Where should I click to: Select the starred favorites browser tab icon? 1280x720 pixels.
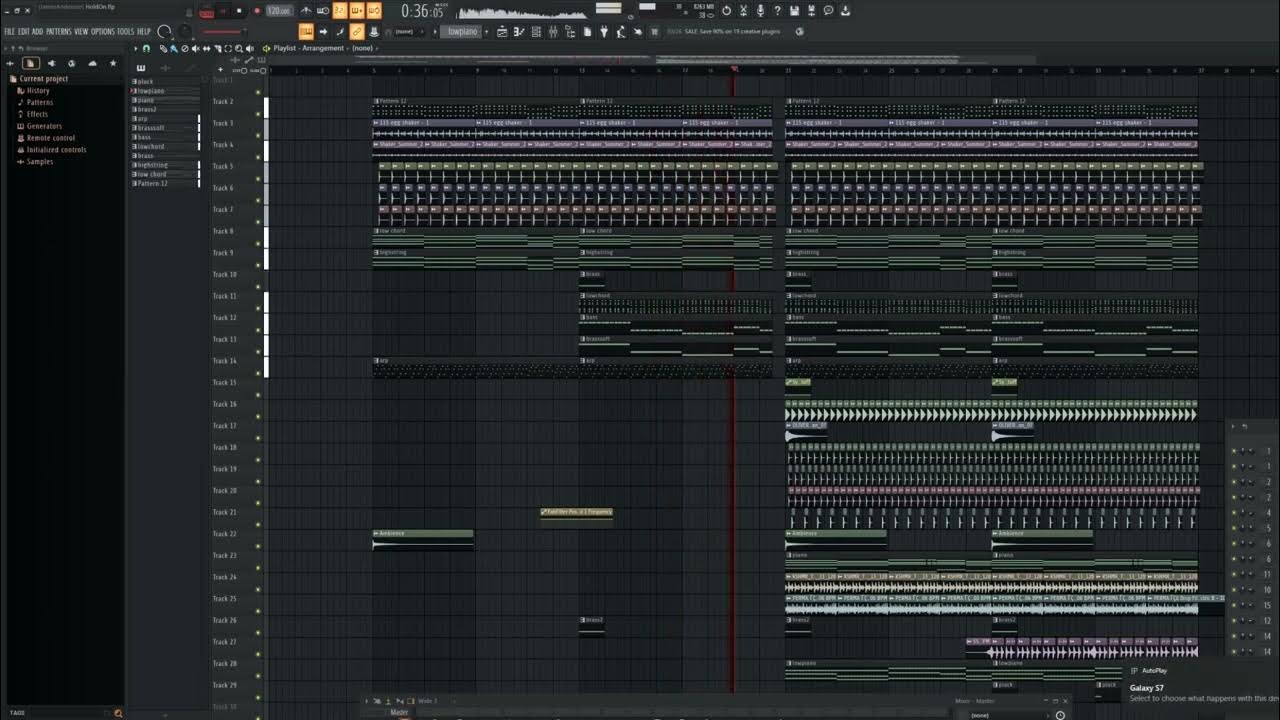113,63
